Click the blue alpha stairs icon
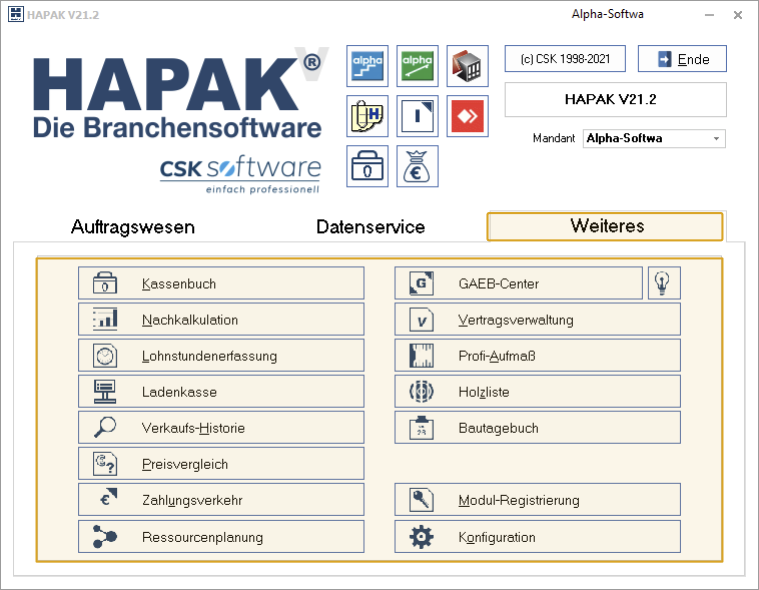 (367, 66)
